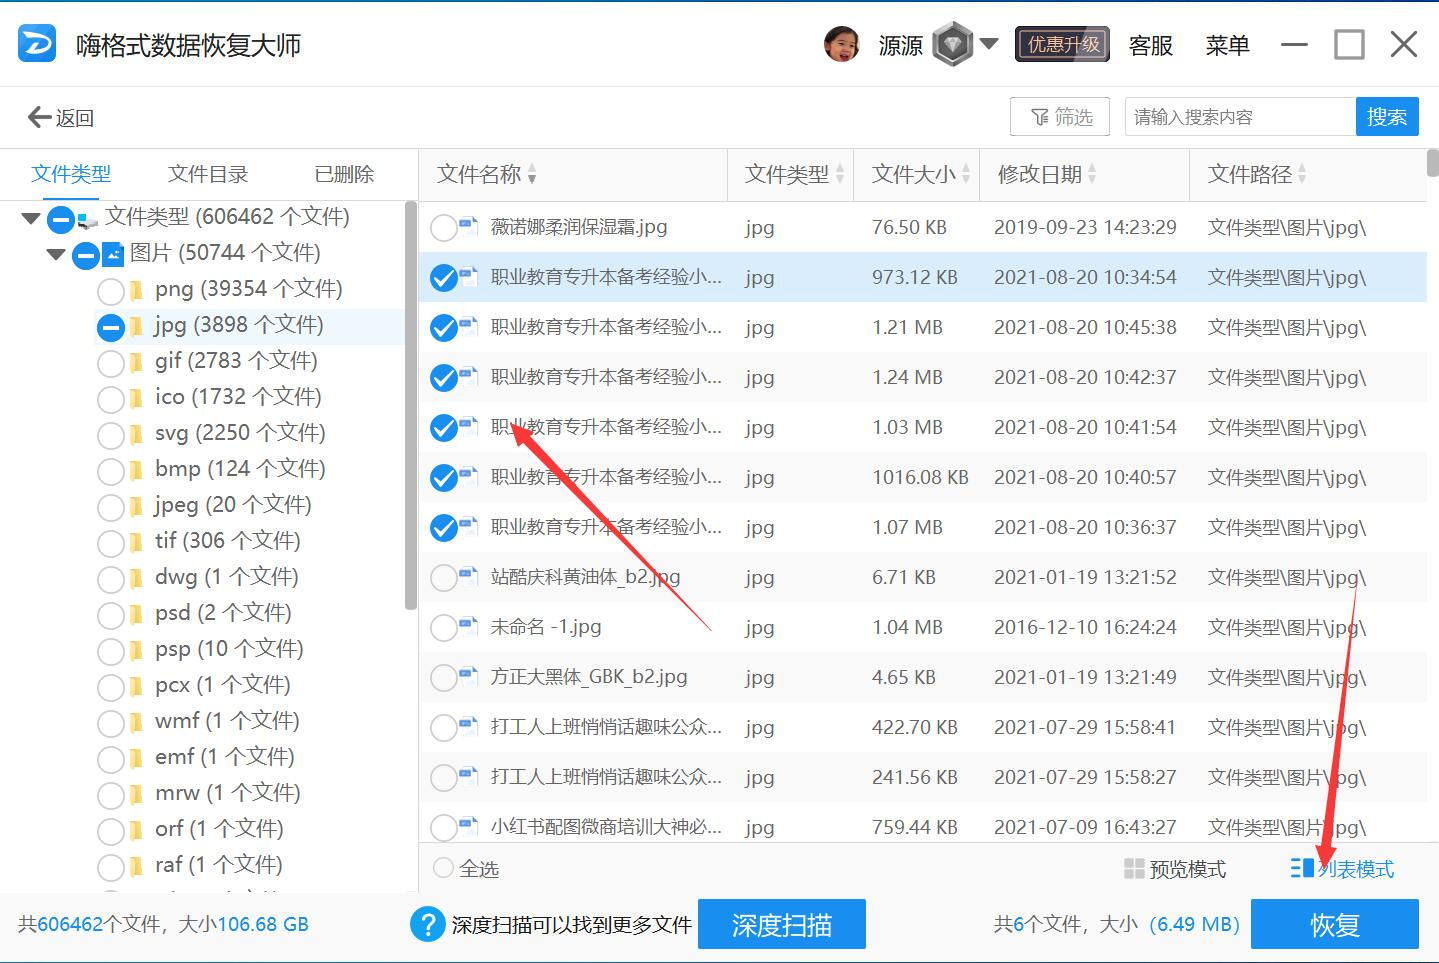
Task: Click the search content input field
Action: pyautogui.click(x=1238, y=117)
